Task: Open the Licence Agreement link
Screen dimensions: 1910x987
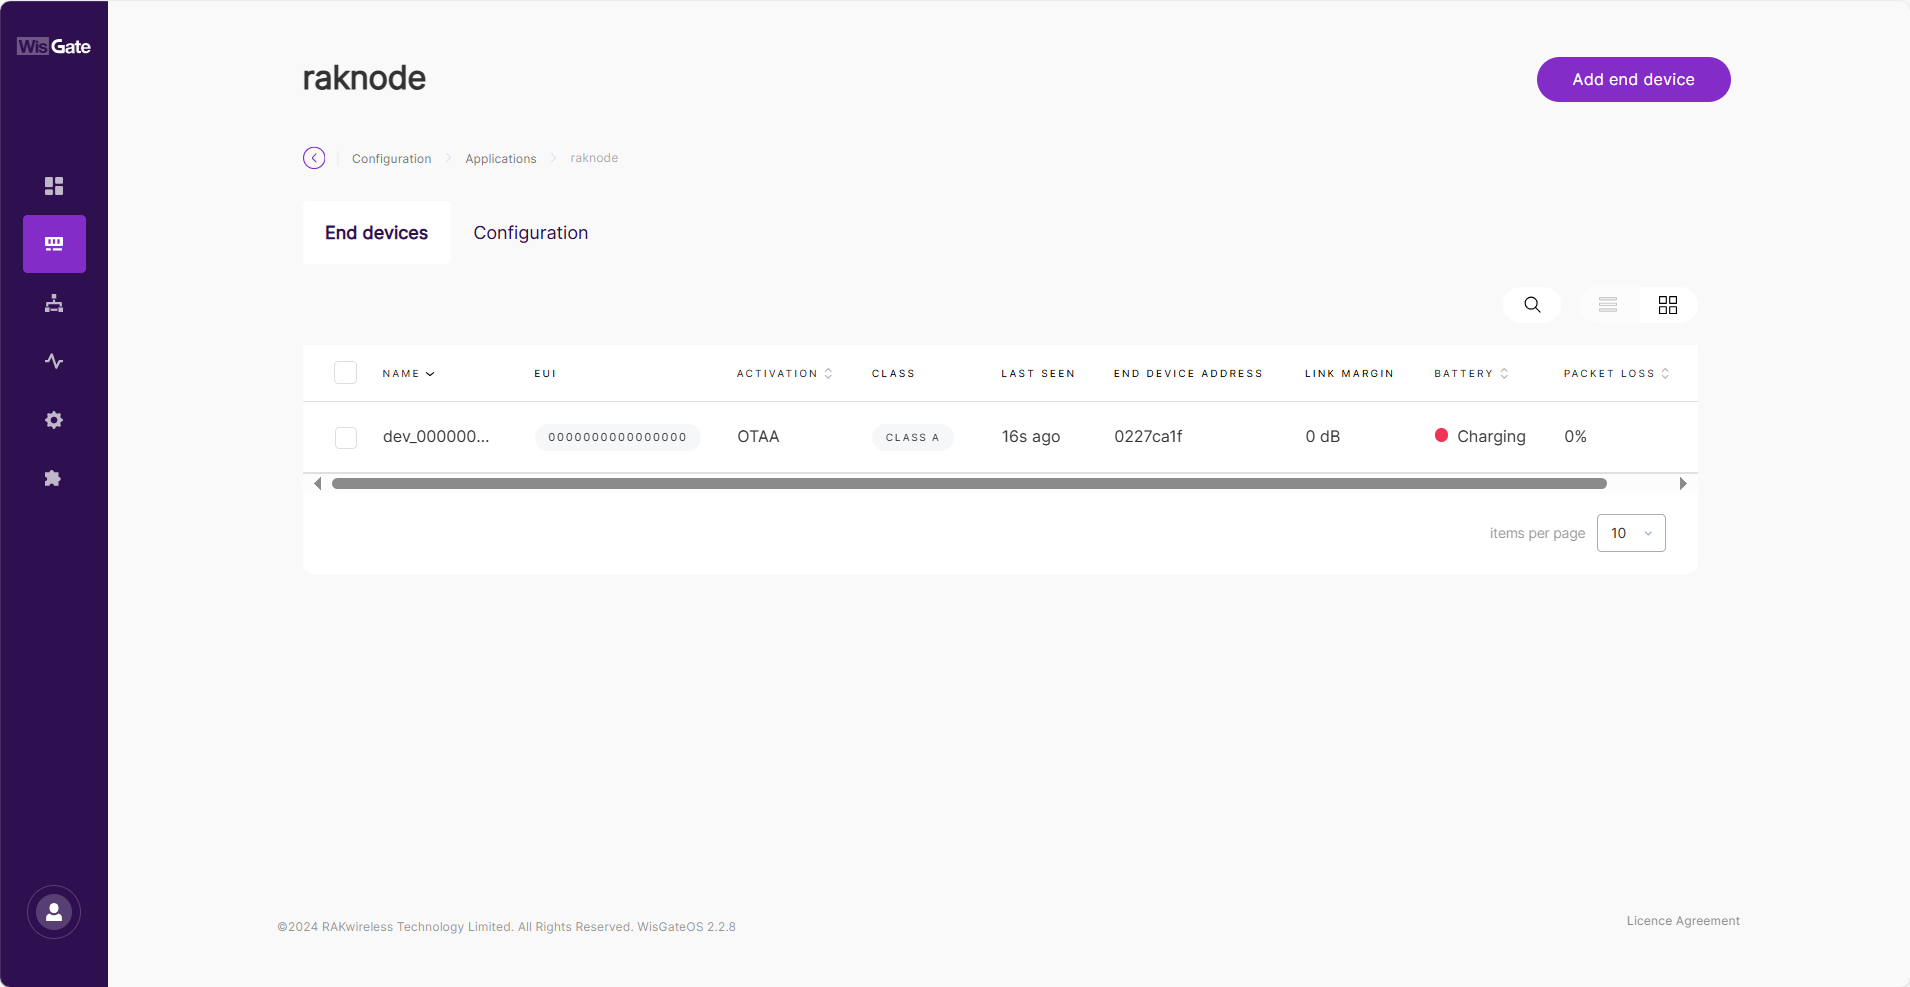Action: (1683, 921)
